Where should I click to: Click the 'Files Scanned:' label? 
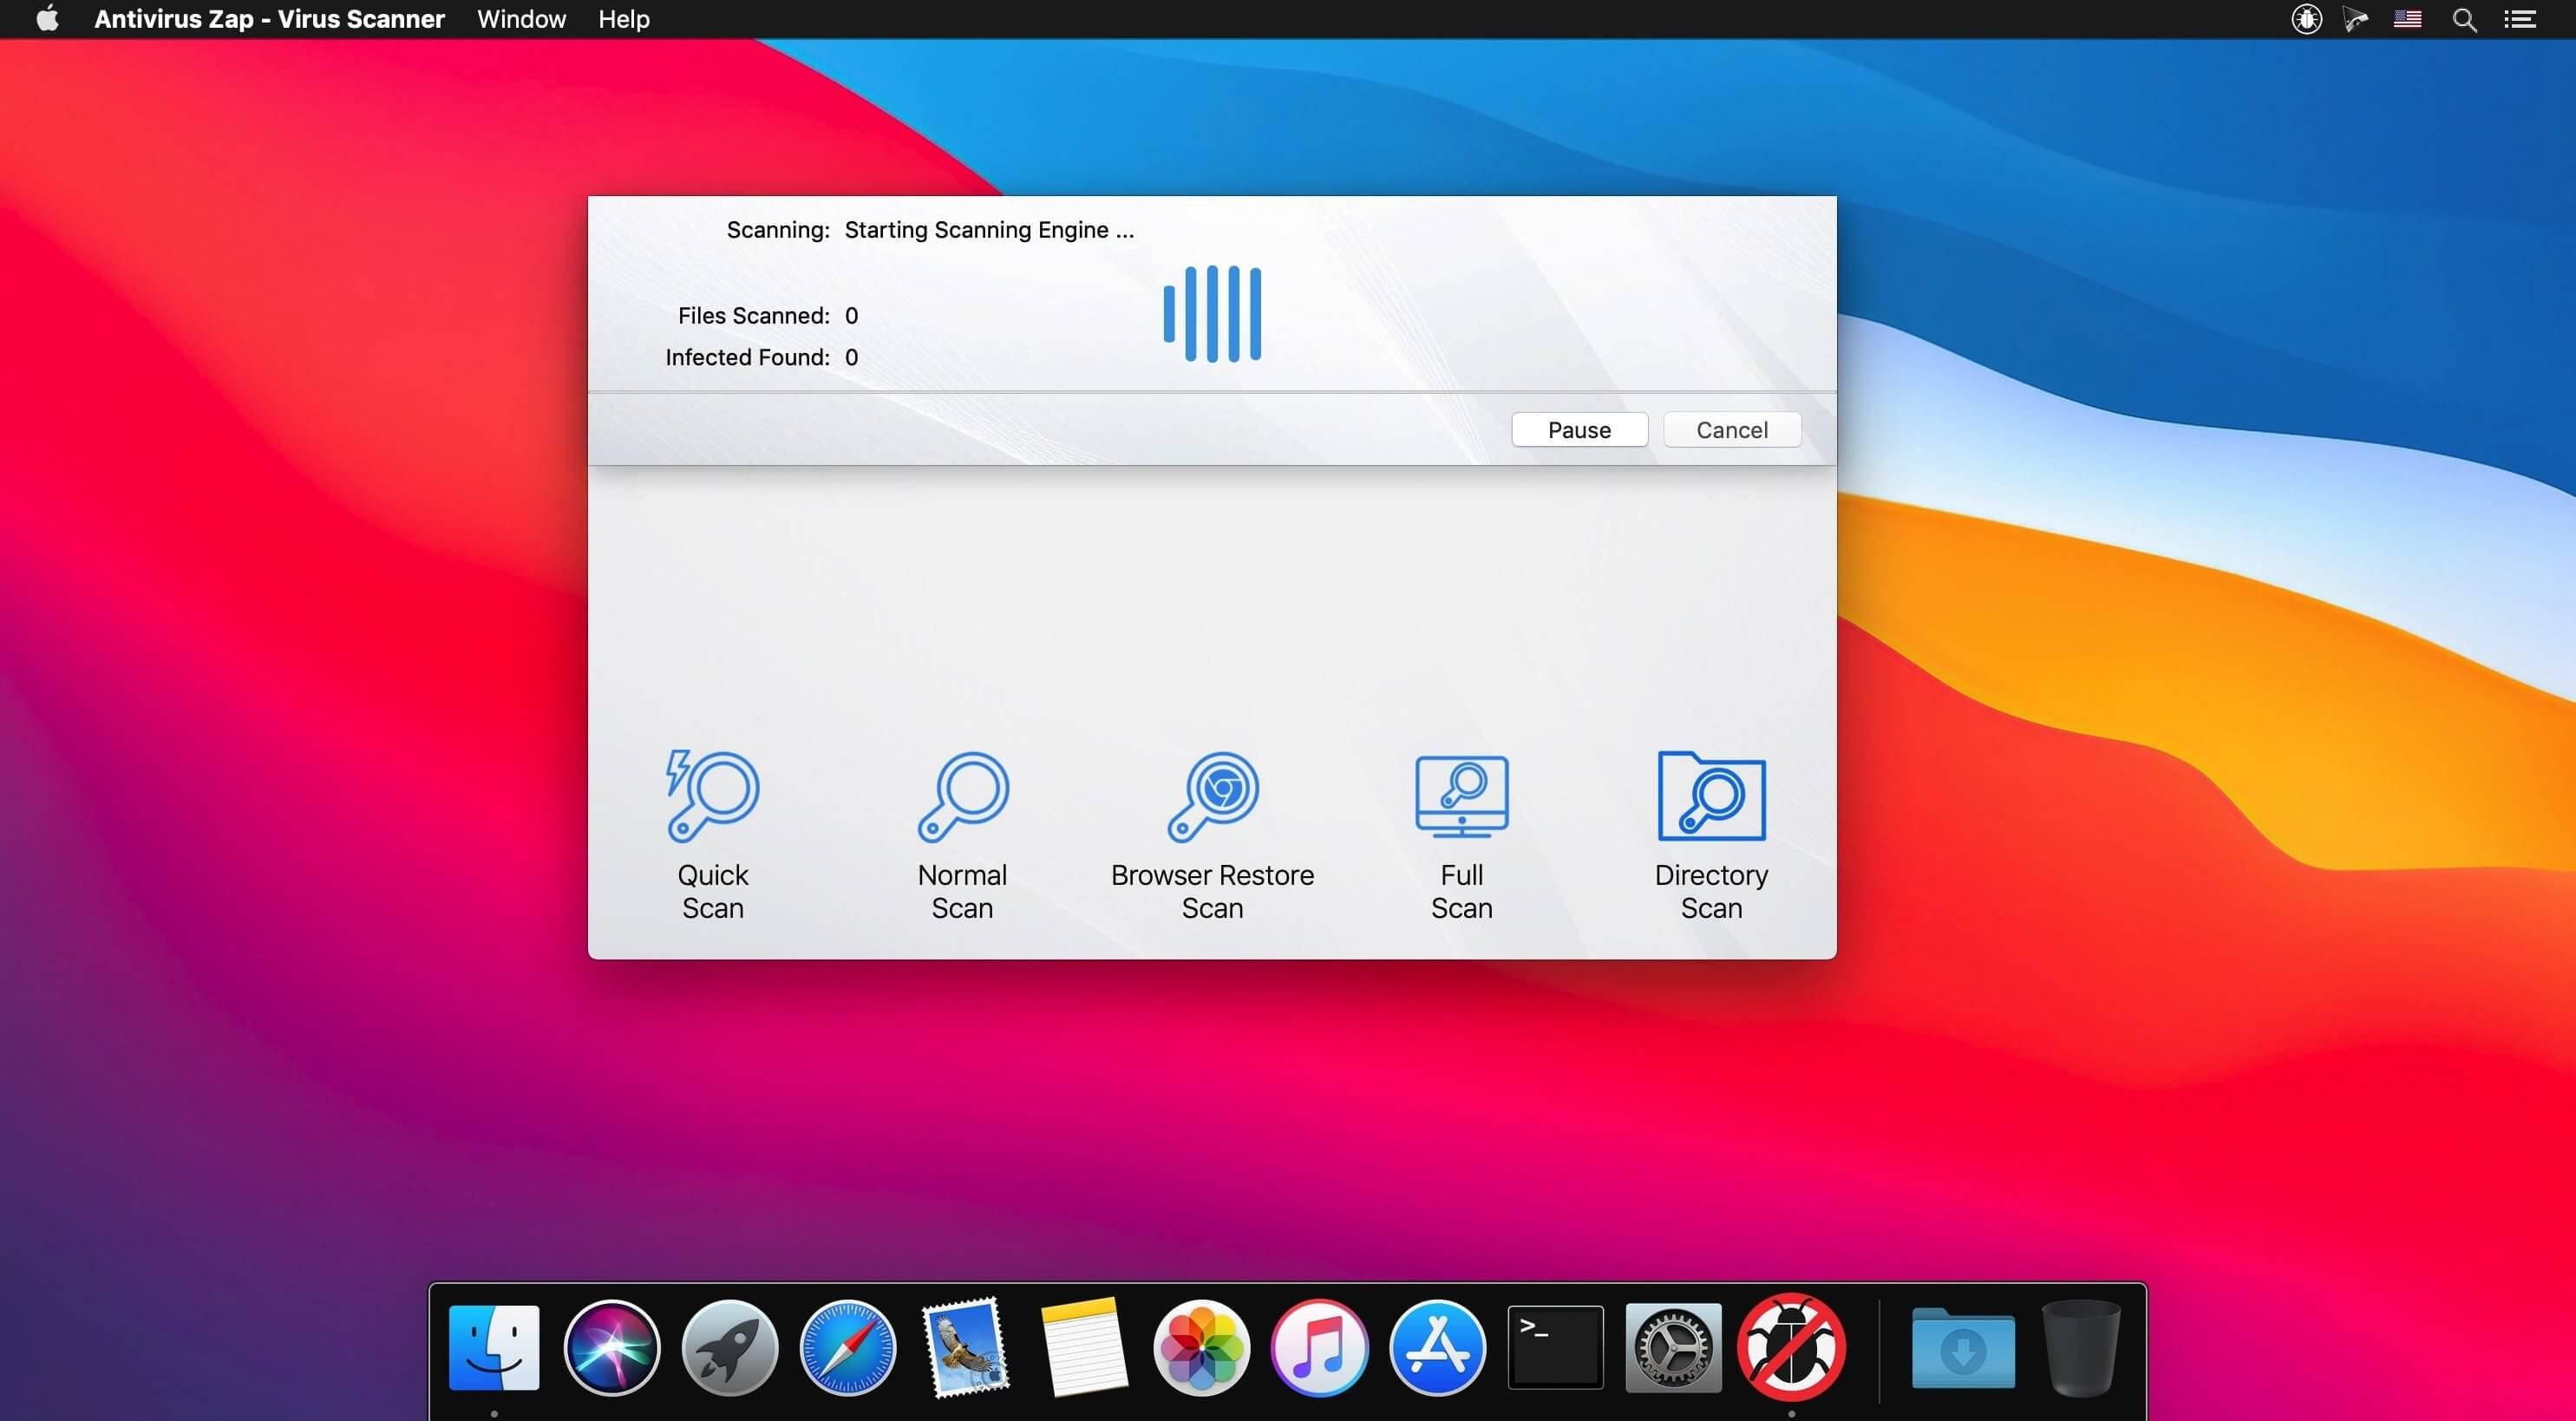tap(754, 316)
